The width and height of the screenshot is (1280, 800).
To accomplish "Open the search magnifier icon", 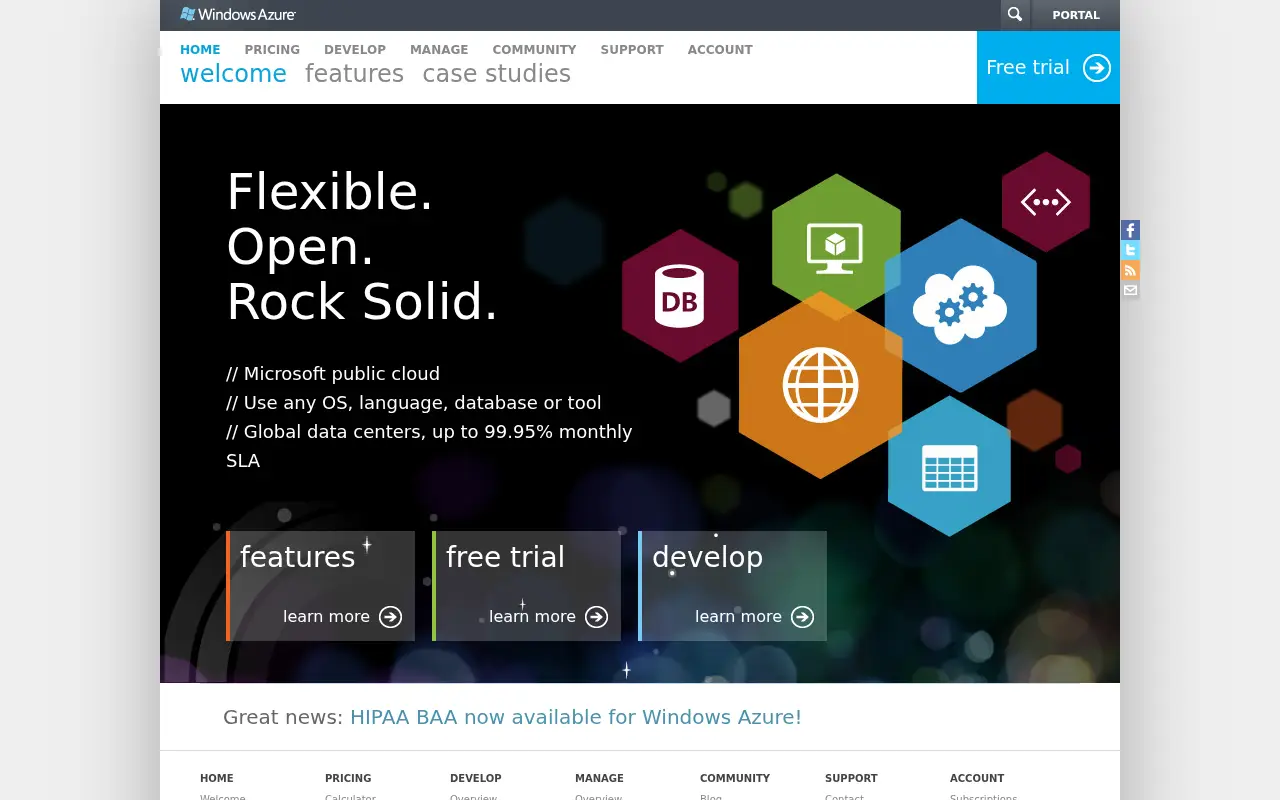I will click(1015, 15).
